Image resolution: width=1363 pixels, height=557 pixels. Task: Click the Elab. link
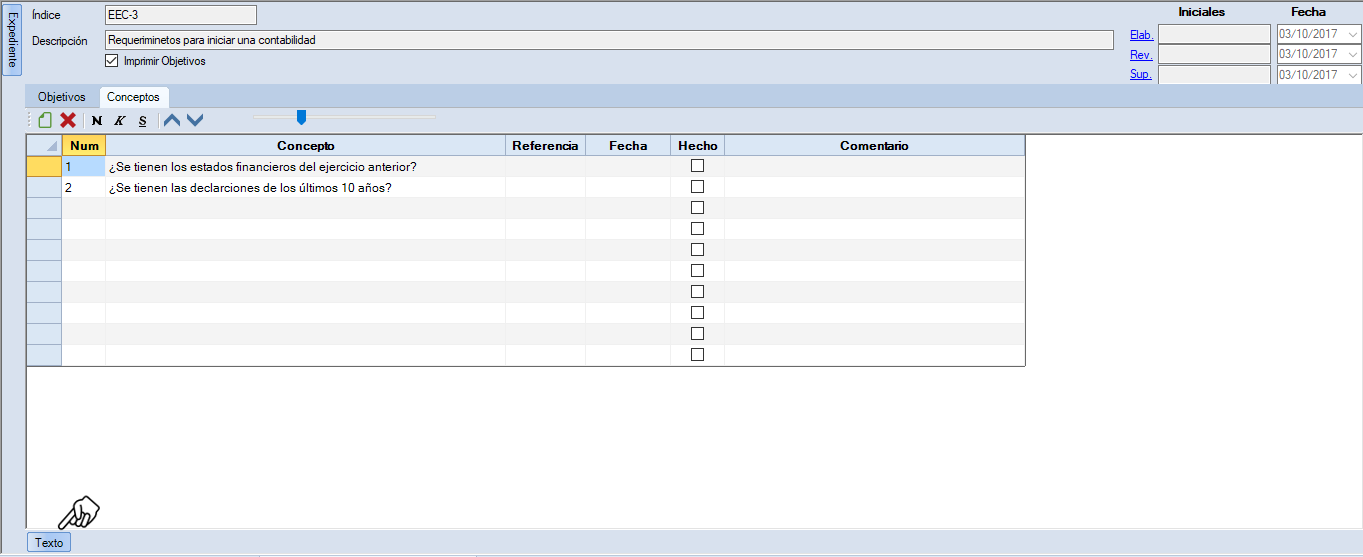[1141, 34]
